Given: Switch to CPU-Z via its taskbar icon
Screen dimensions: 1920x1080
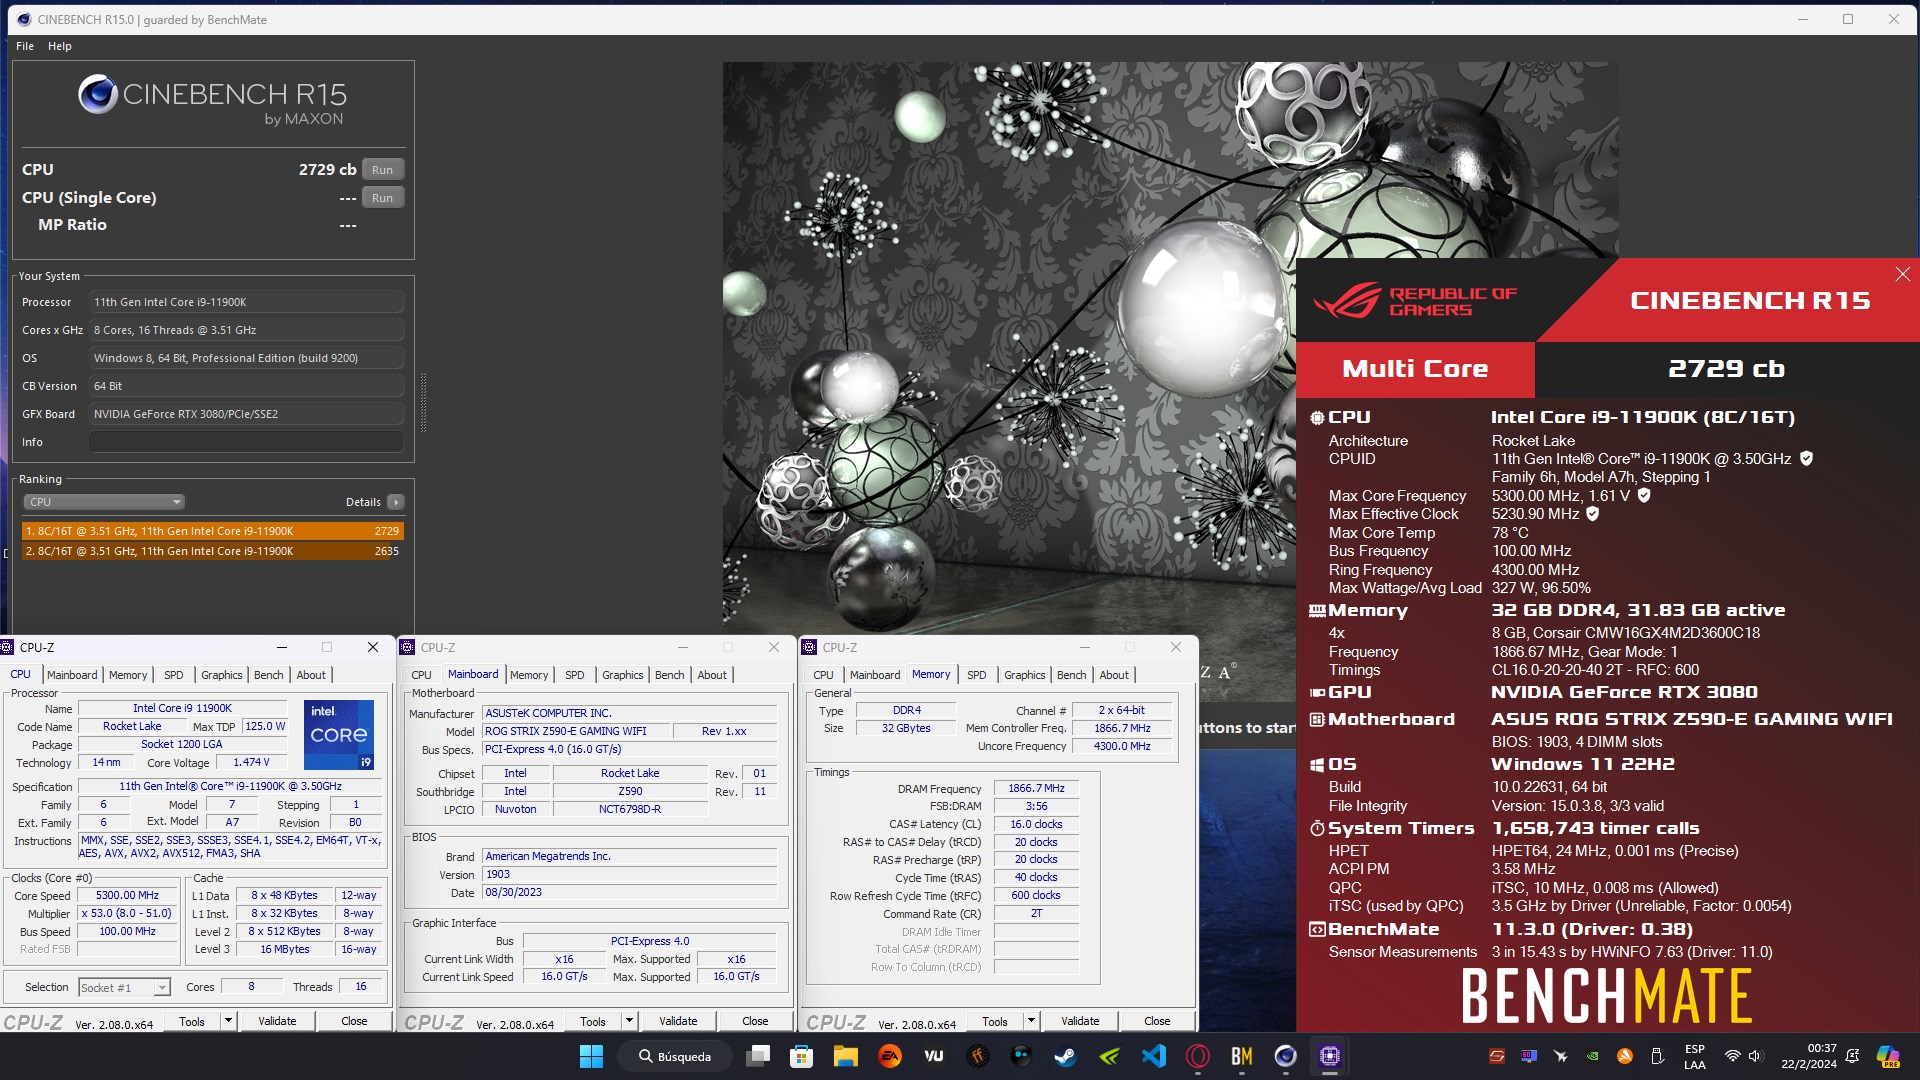Looking at the screenshot, I should pyautogui.click(x=1329, y=1056).
